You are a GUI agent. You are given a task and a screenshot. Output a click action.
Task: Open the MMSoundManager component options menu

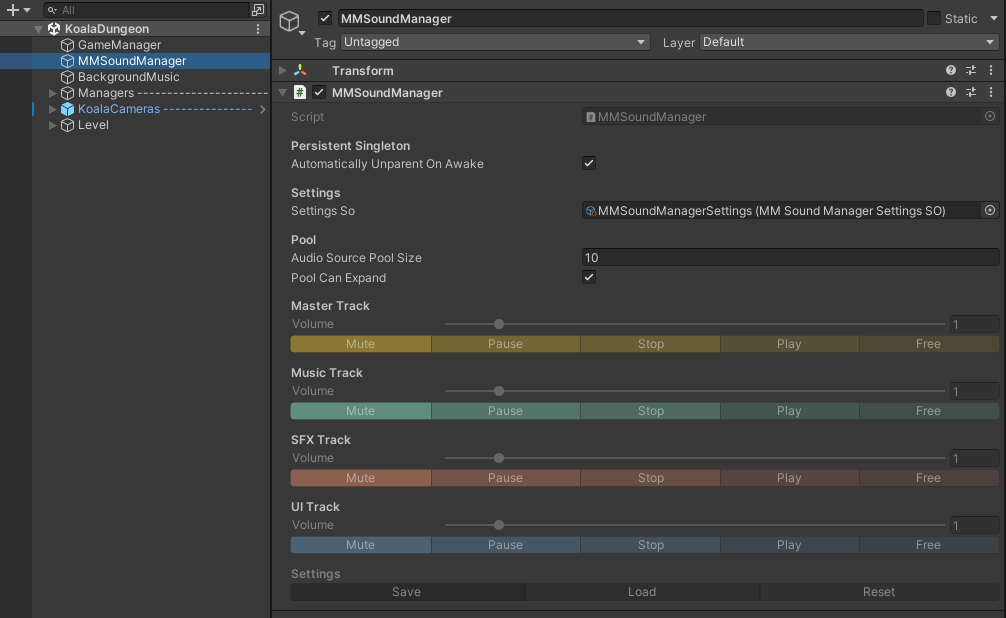pos(991,92)
